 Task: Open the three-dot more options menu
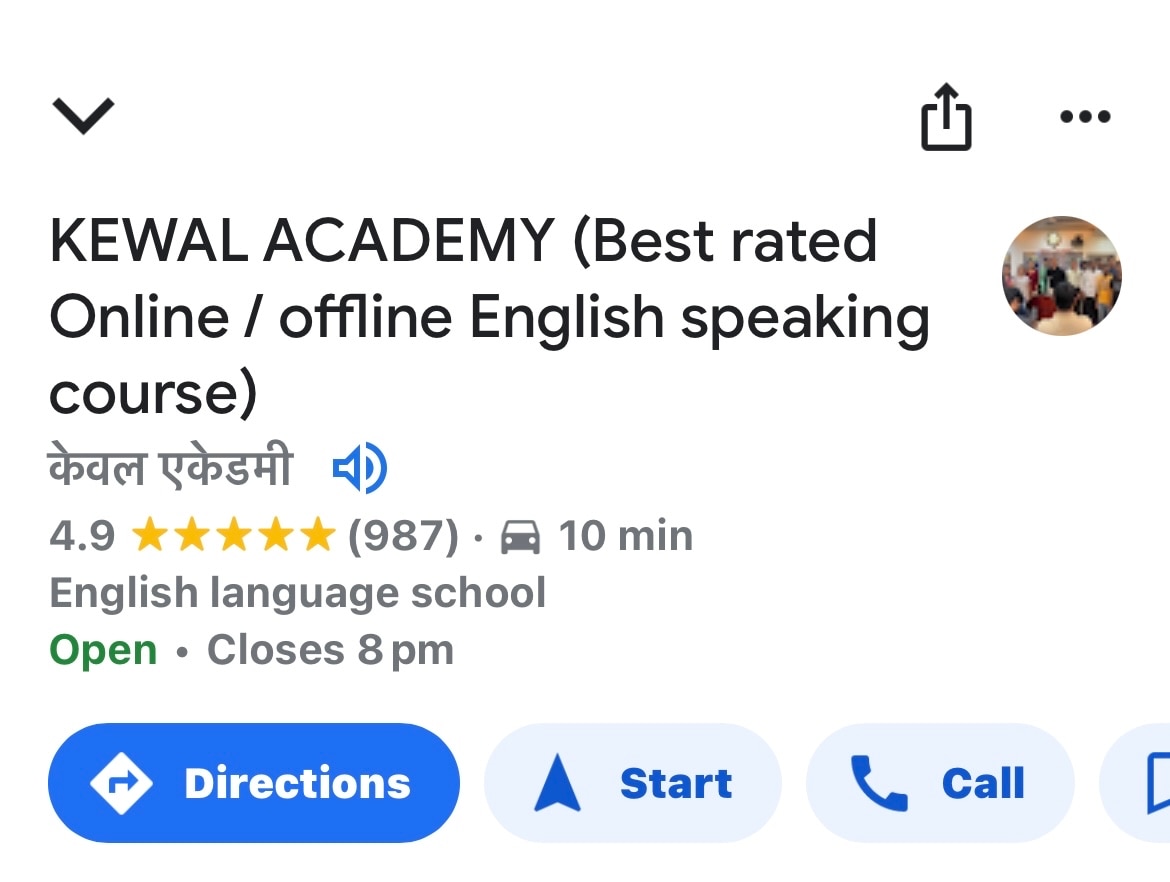pos(1084,117)
